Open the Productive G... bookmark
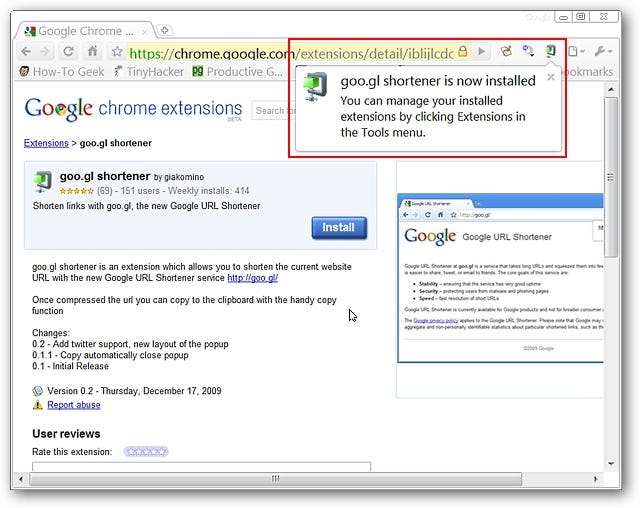Image resolution: width=640 pixels, height=508 pixels. [237, 72]
